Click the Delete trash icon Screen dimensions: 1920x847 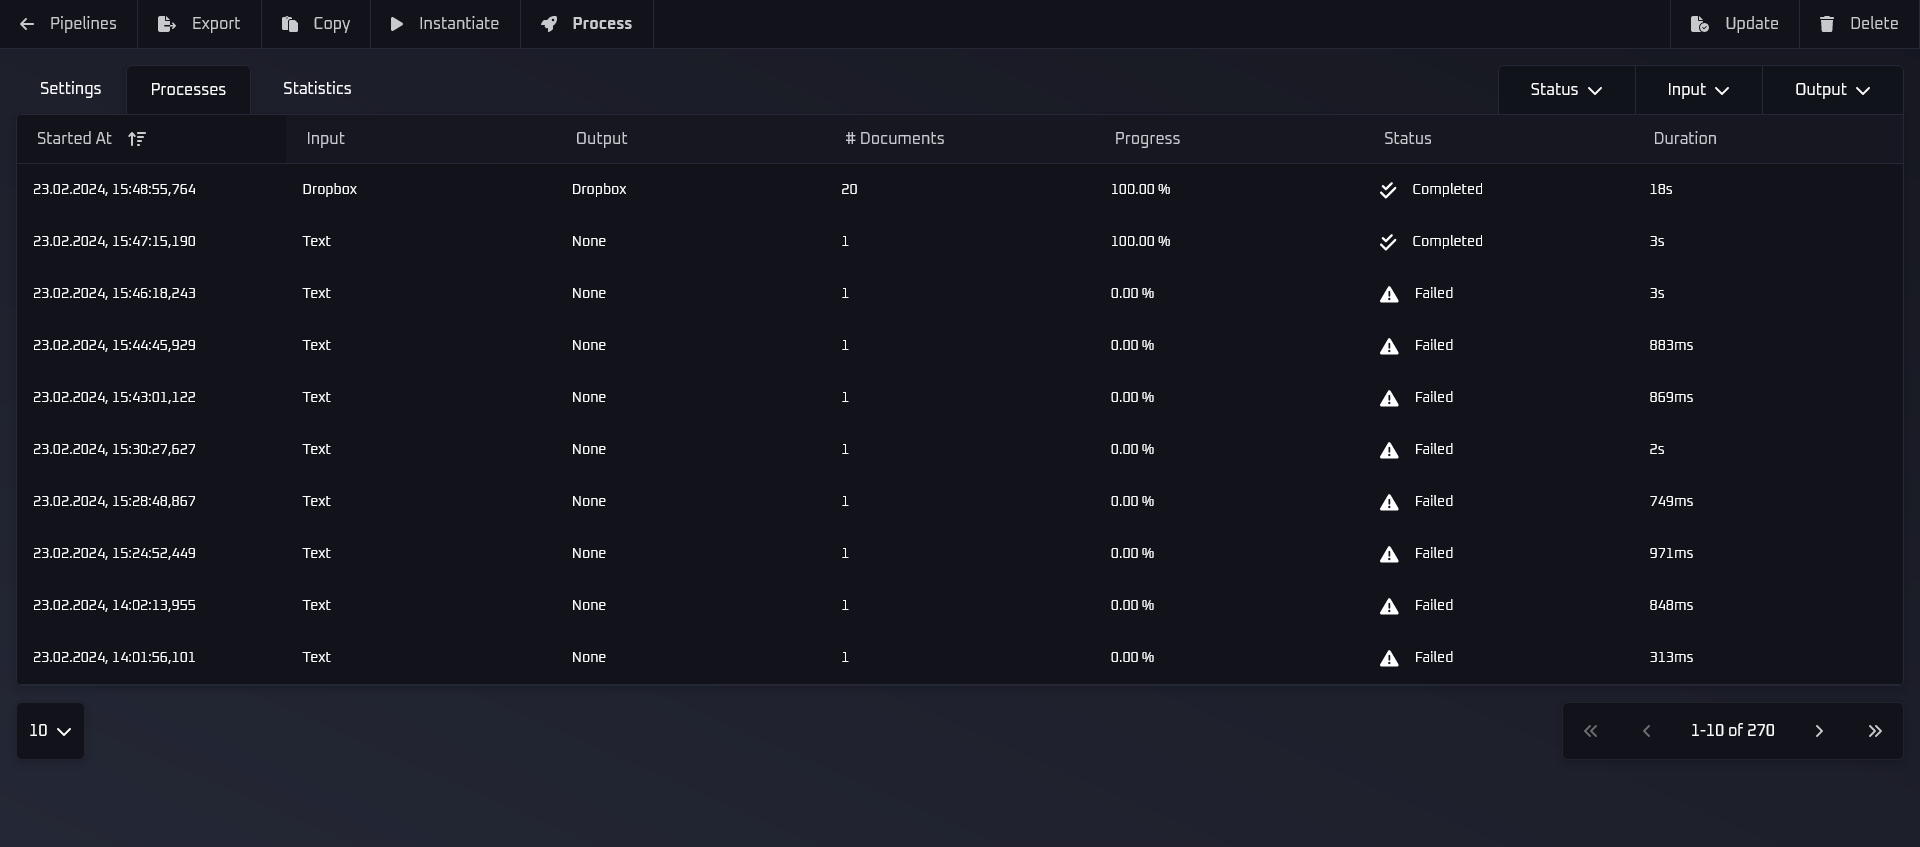[1827, 24]
